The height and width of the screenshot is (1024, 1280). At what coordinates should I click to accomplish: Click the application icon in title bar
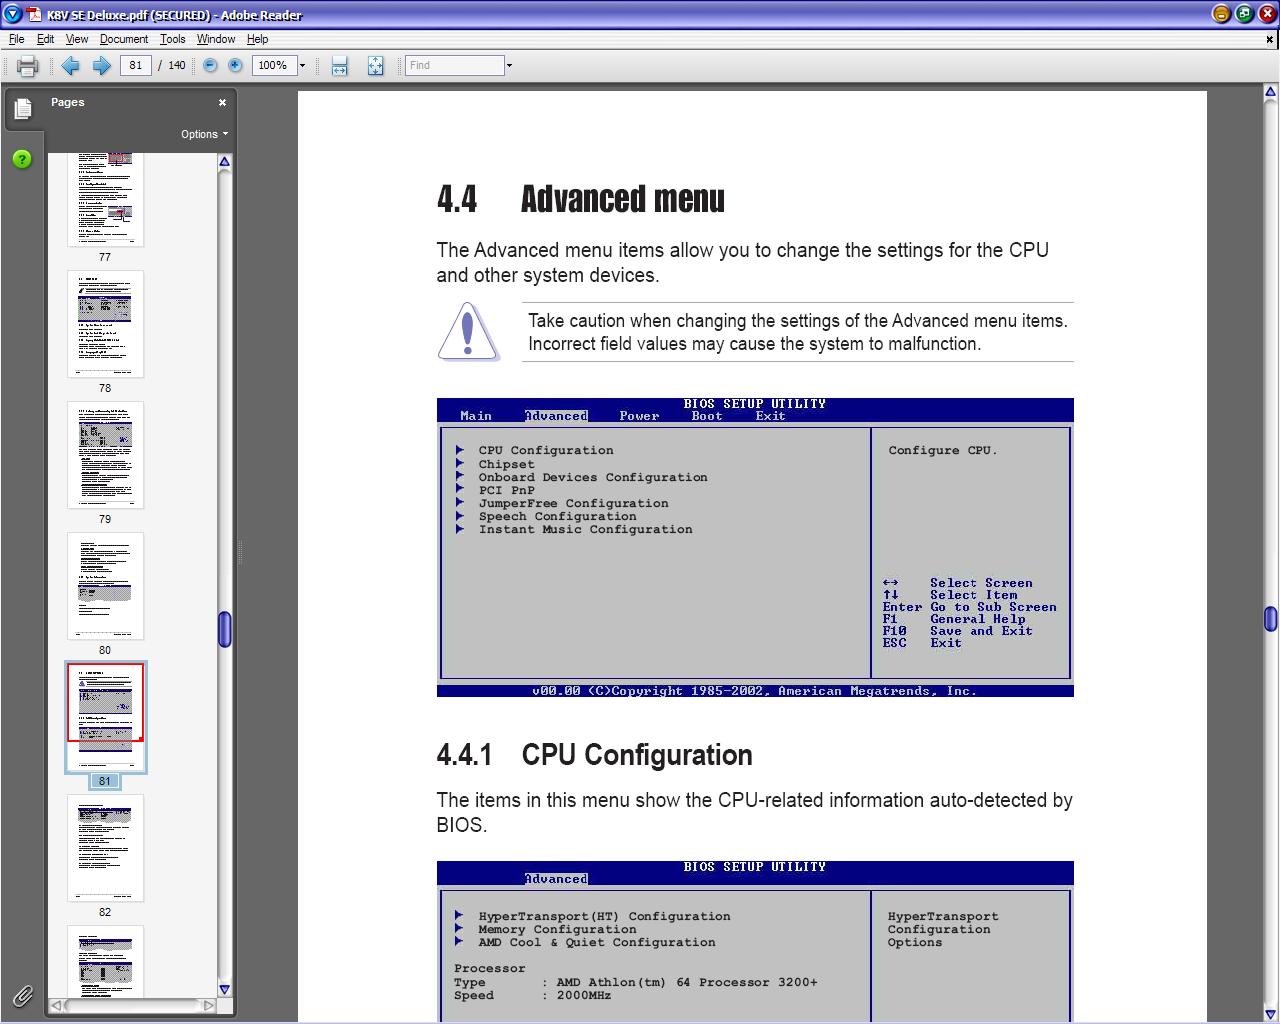click(x=12, y=14)
